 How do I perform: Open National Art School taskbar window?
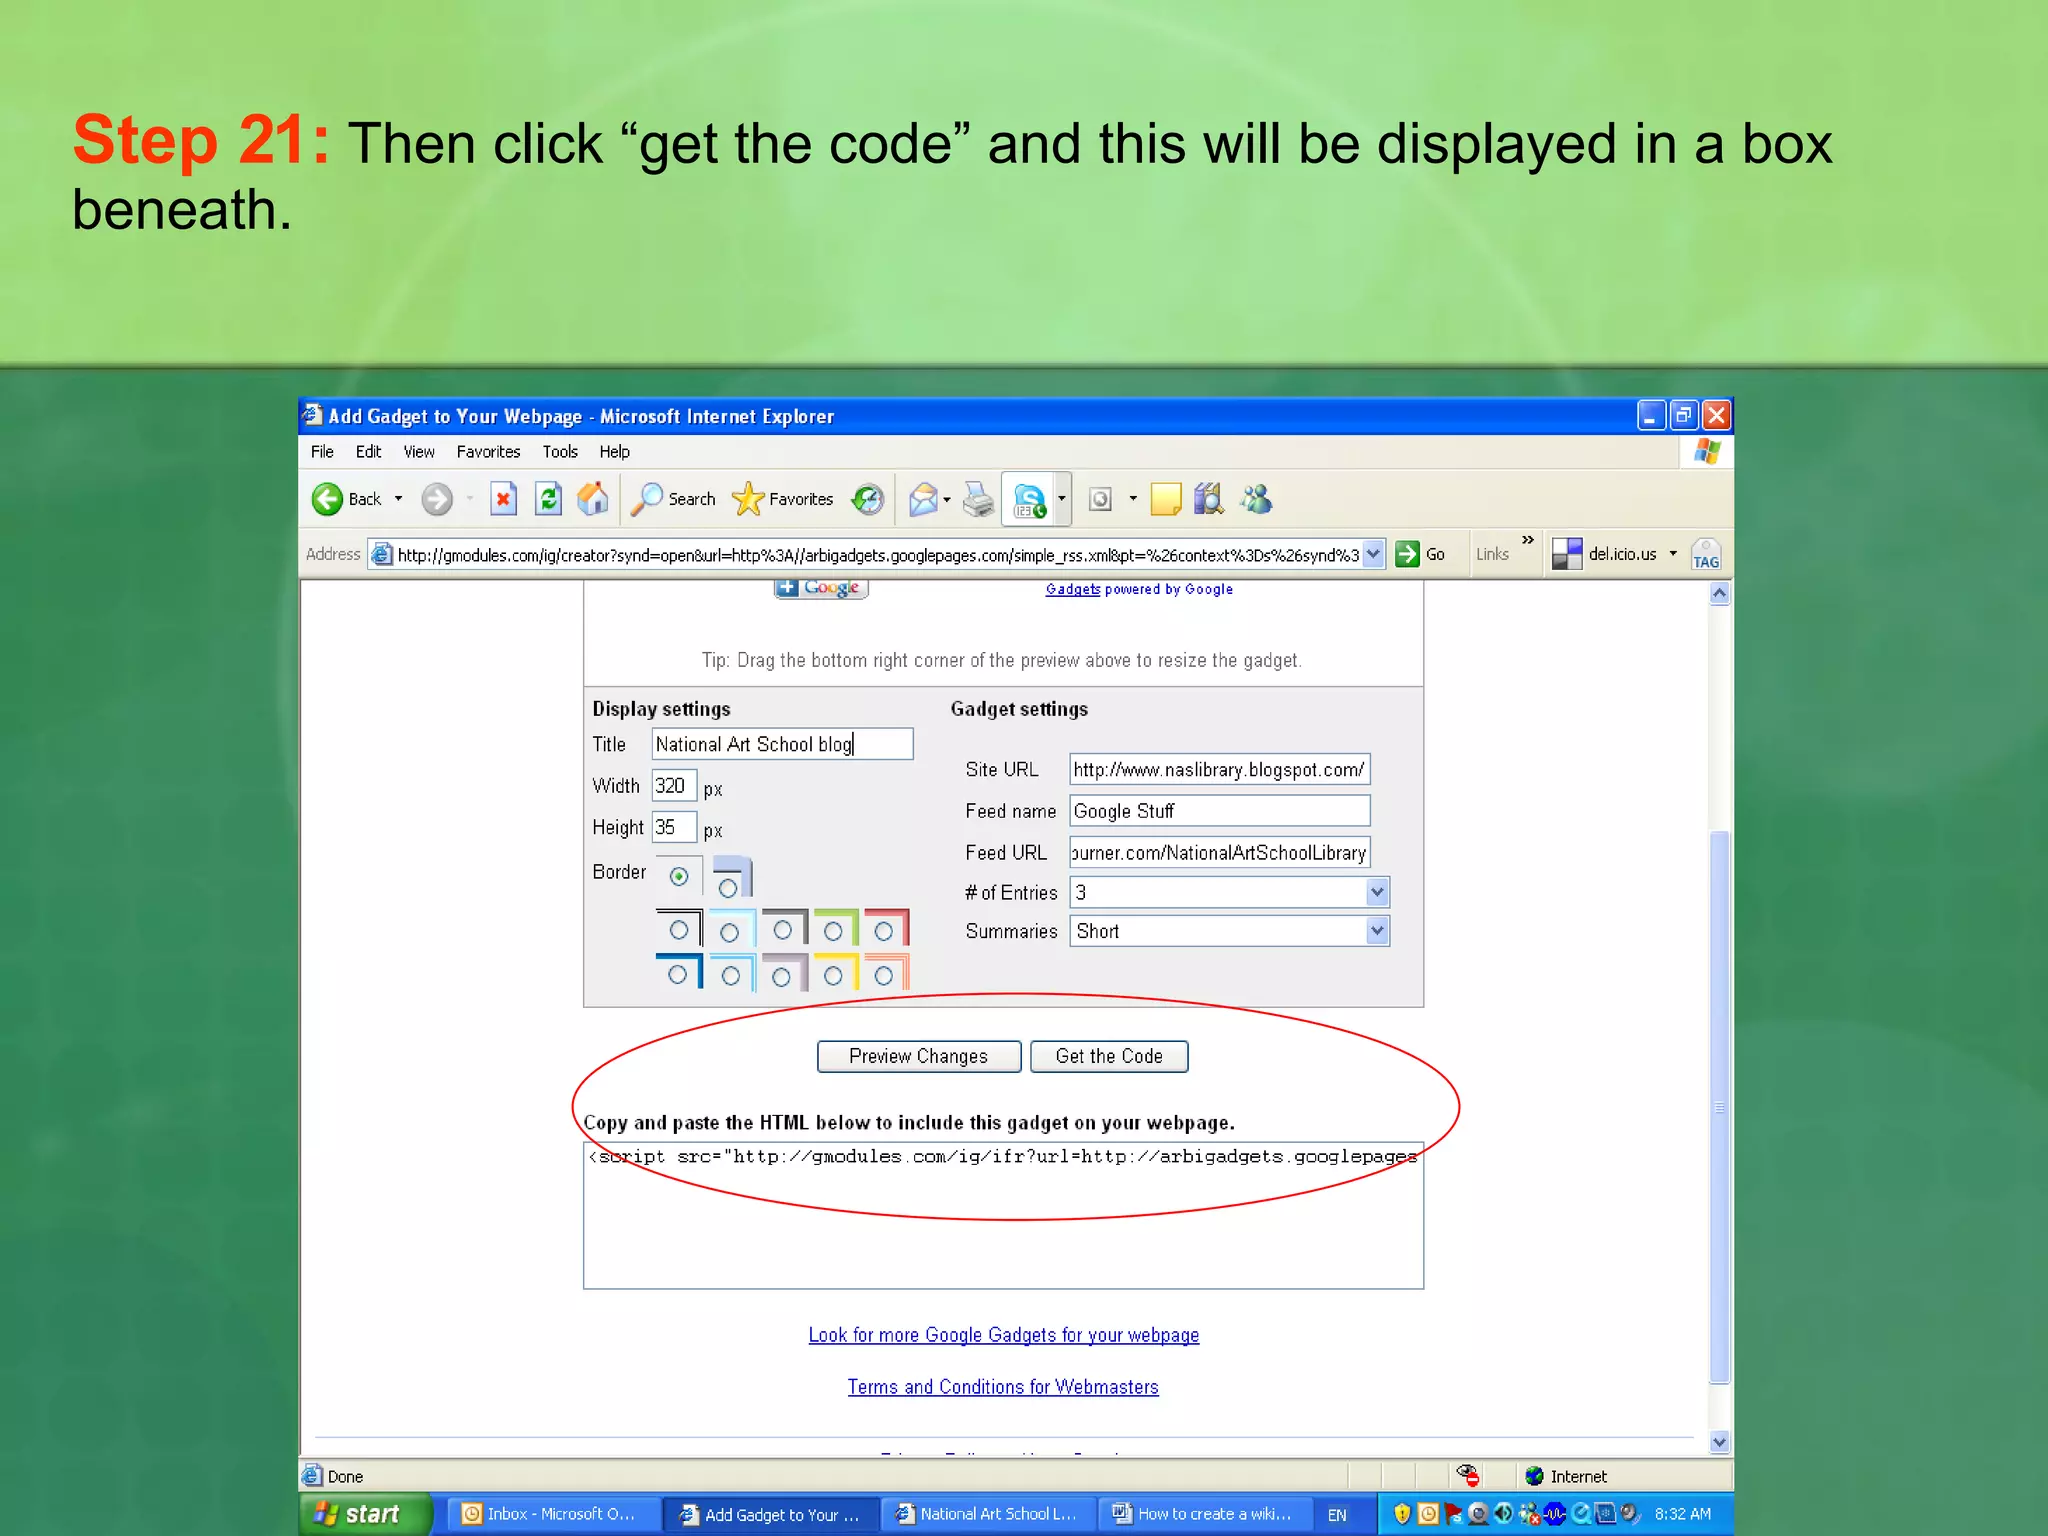988,1514
